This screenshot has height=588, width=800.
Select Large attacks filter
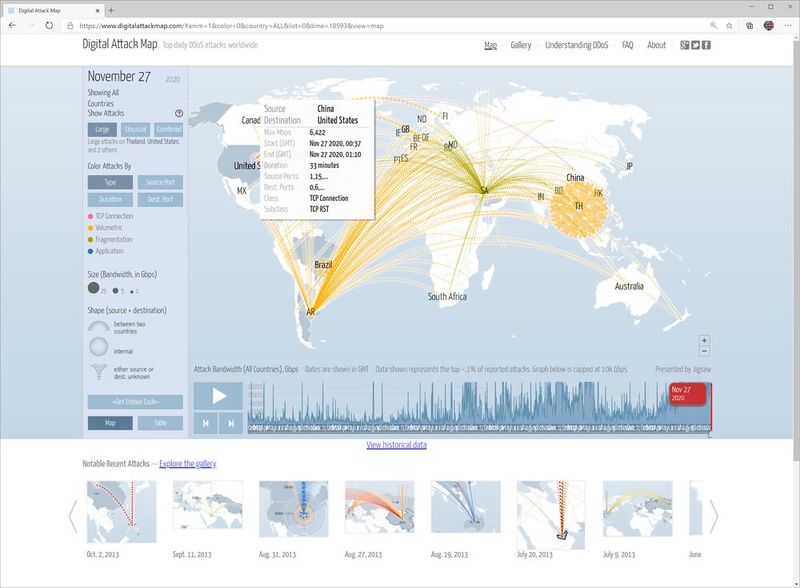click(102, 130)
